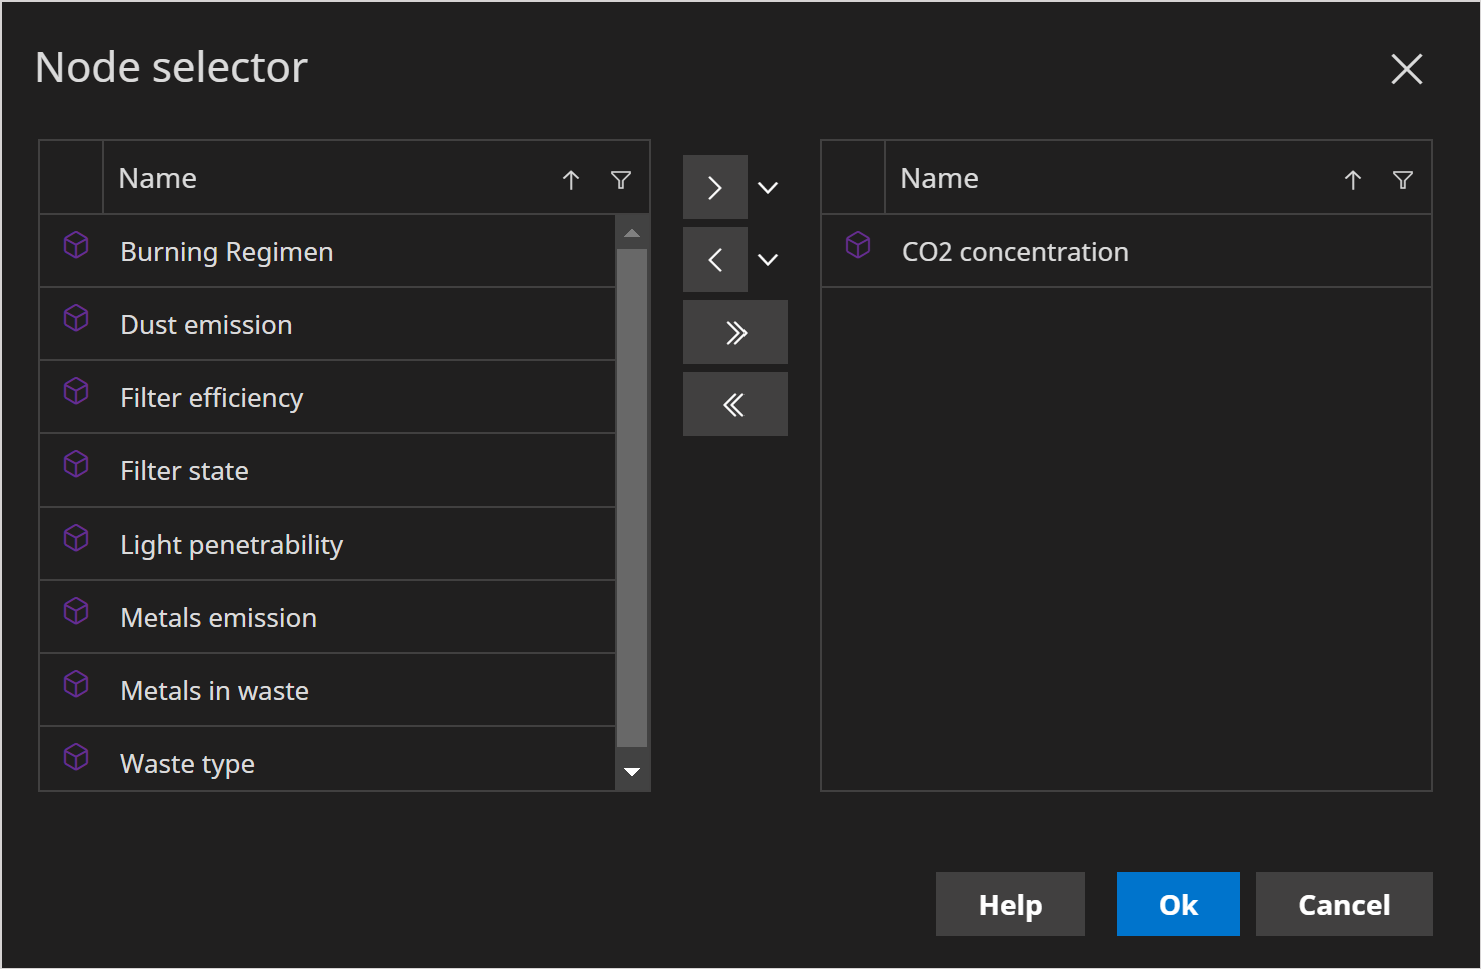
Task: Expand the chevron beside the move-left arrow
Action: point(768,259)
